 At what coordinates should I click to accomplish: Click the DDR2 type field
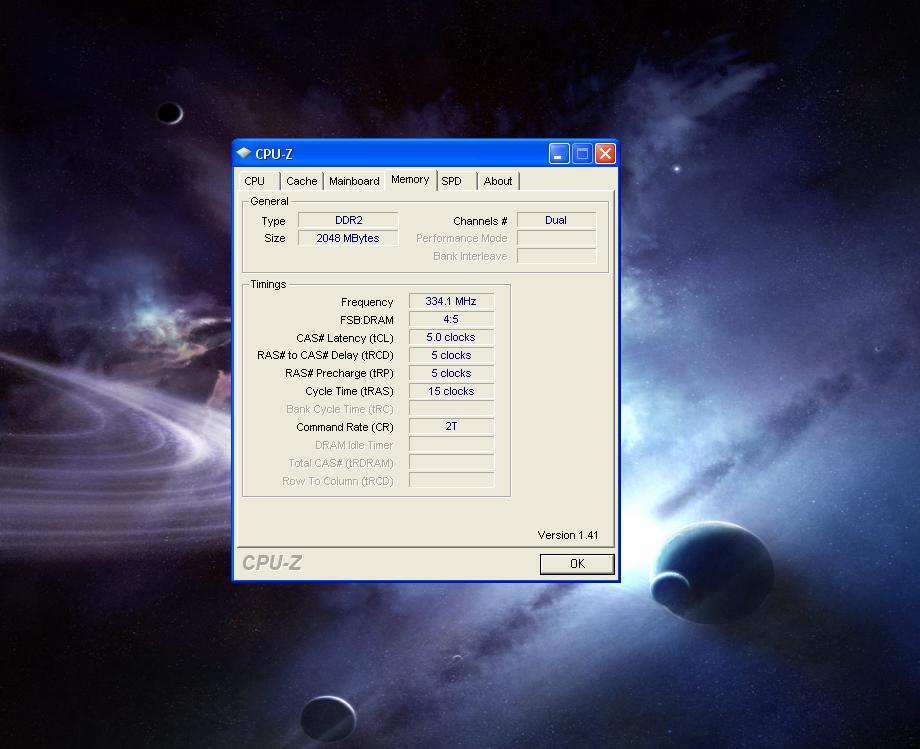(349, 220)
